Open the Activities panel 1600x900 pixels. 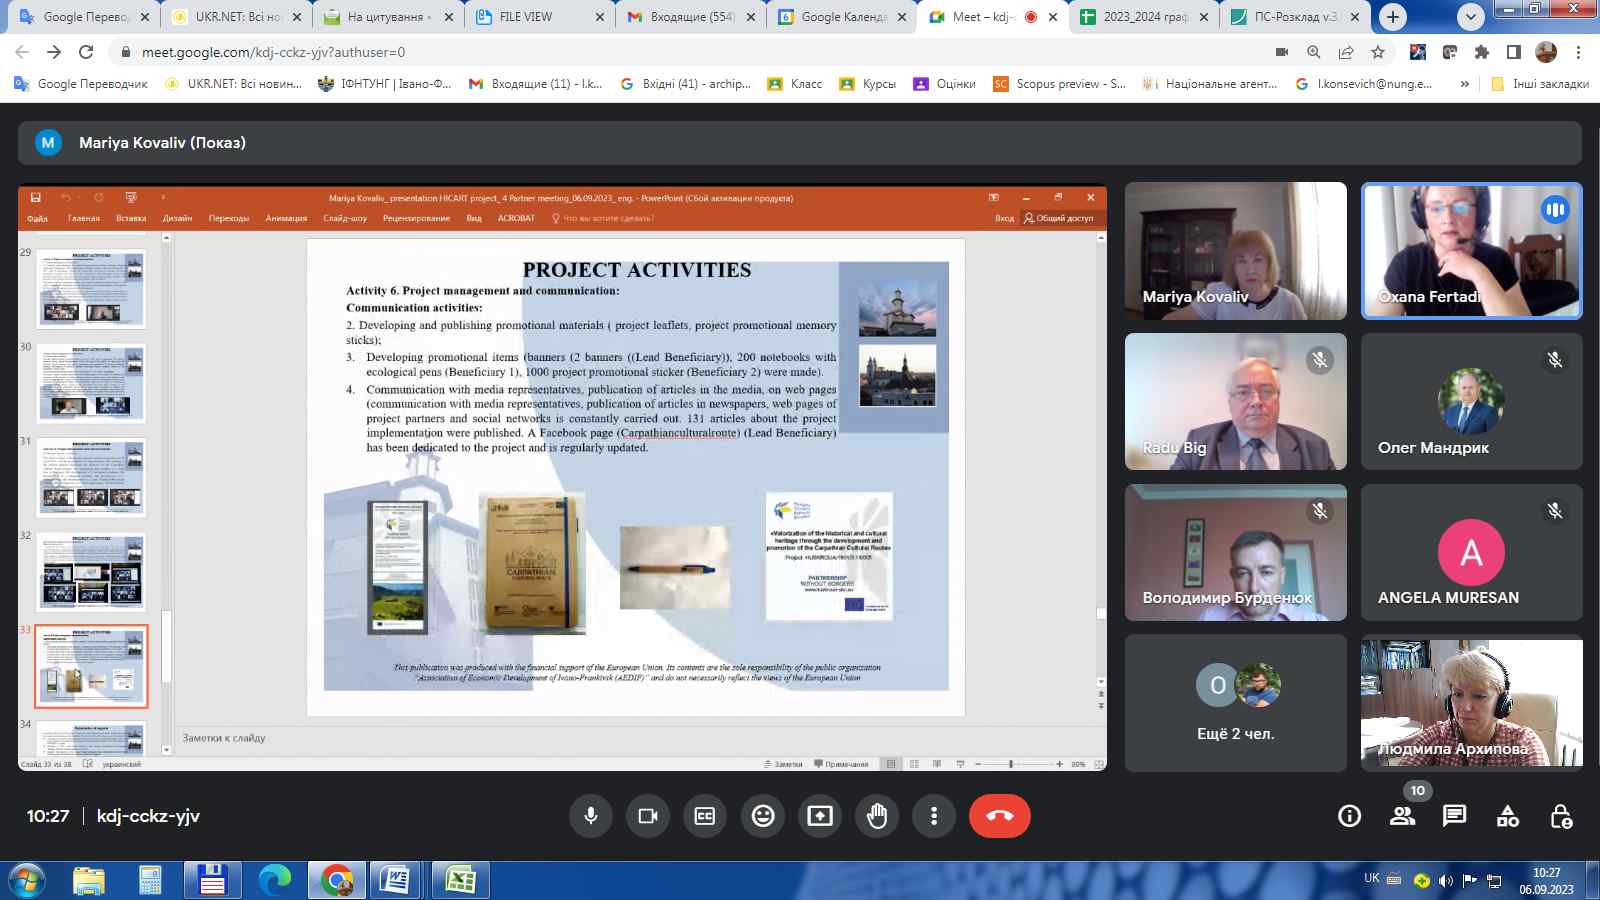(x=1507, y=816)
